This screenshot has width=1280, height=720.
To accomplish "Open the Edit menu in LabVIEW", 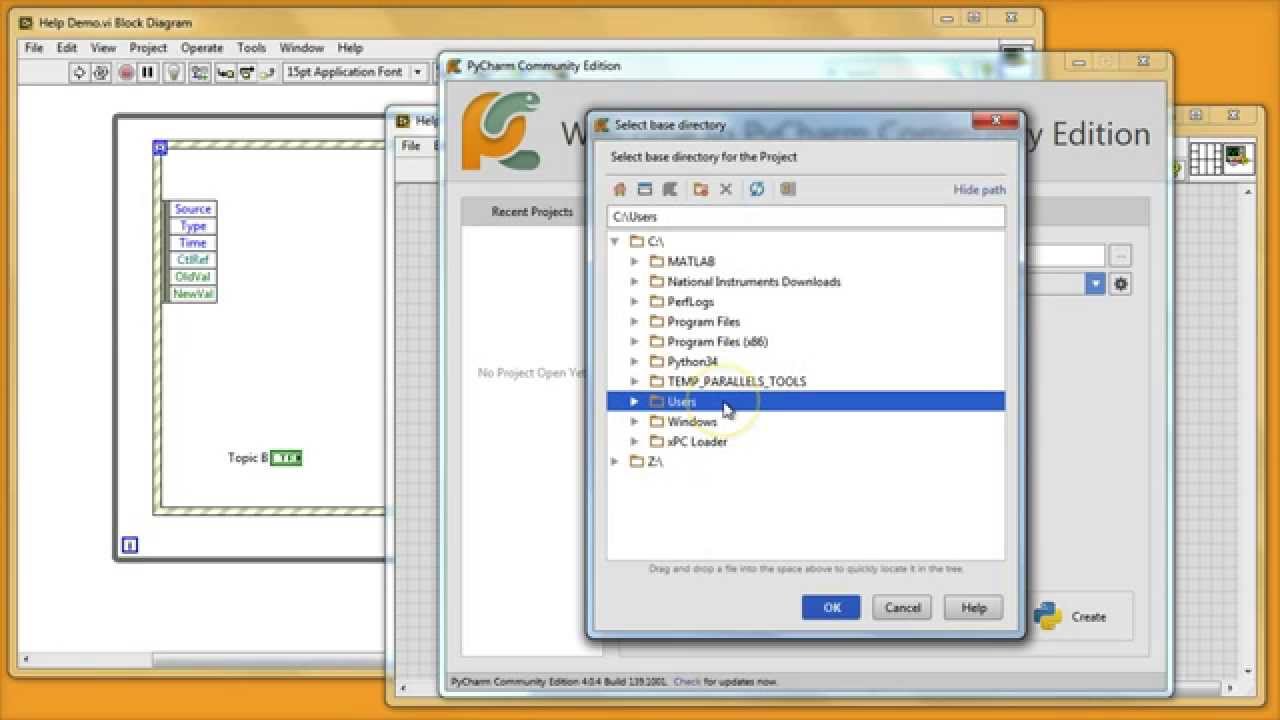I will (x=67, y=47).
